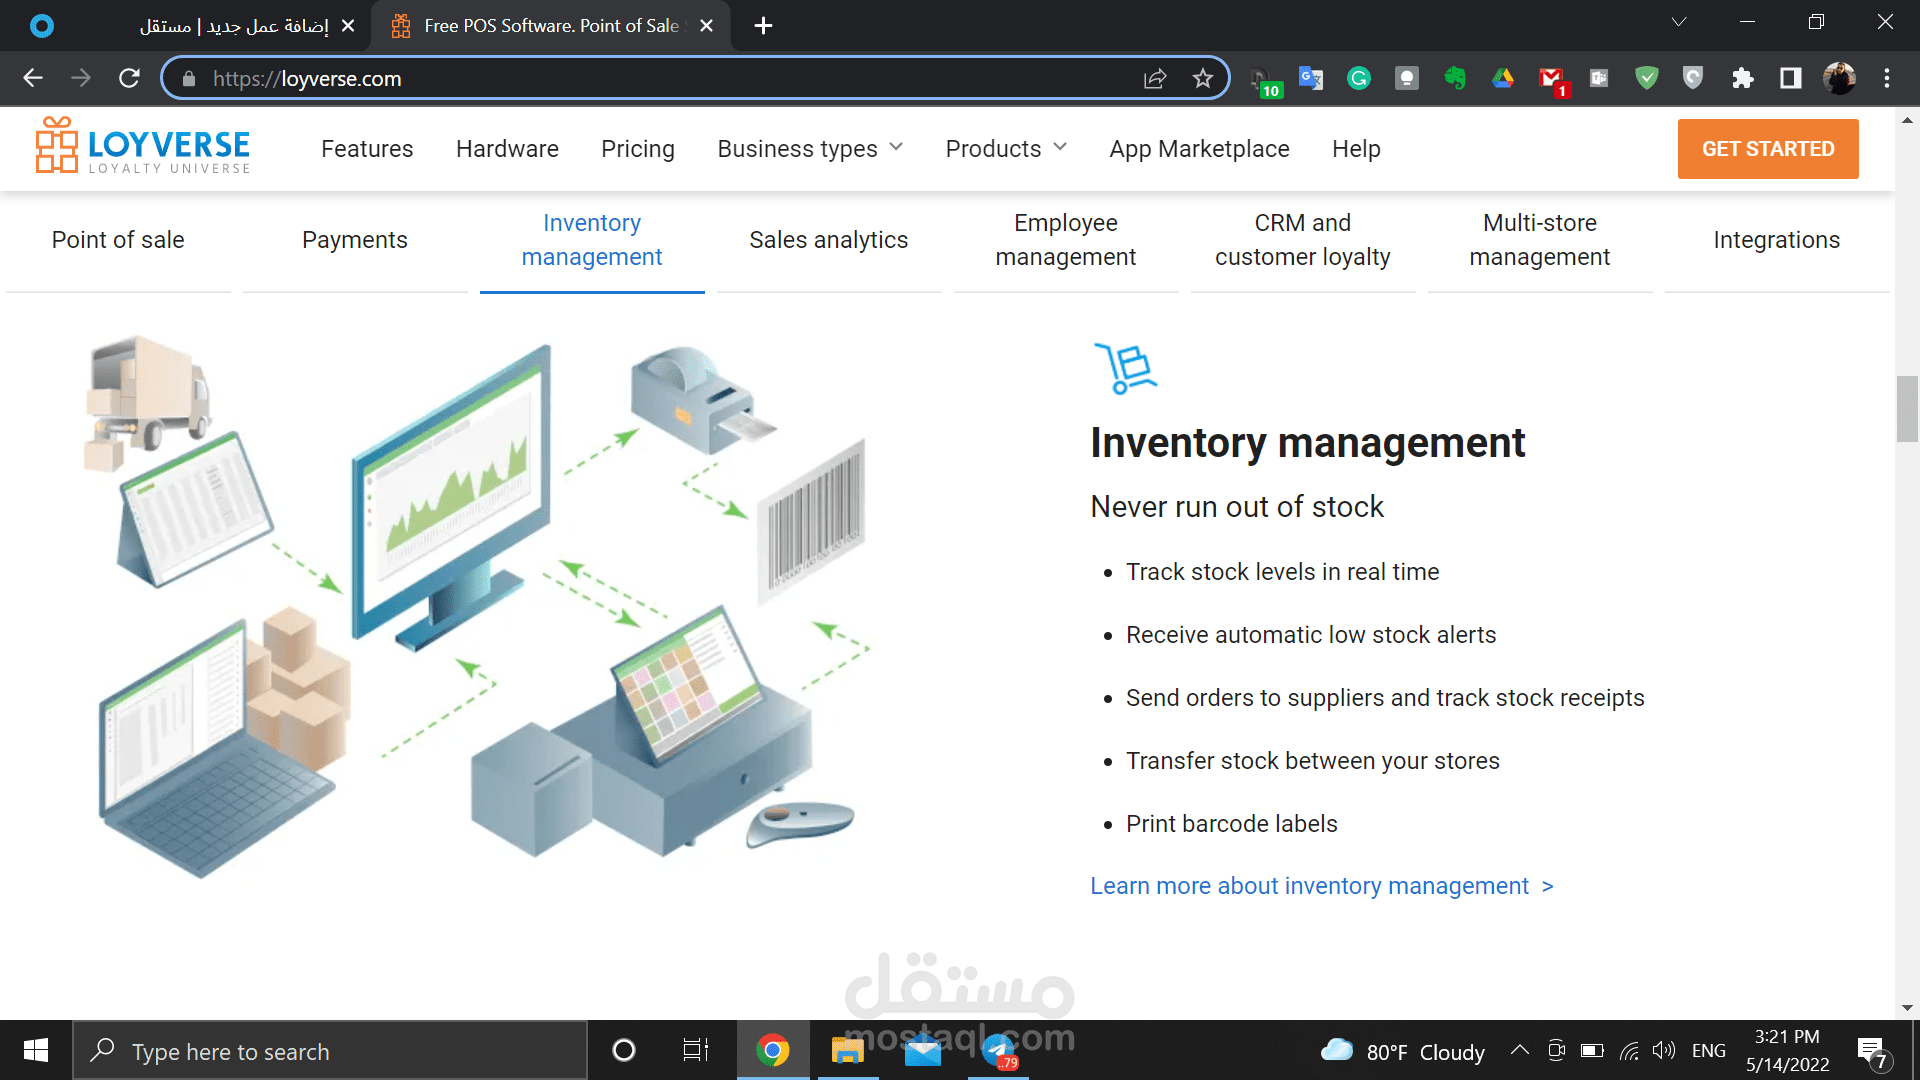
Task: Open the Evernote extension icon
Action: pos(1454,78)
